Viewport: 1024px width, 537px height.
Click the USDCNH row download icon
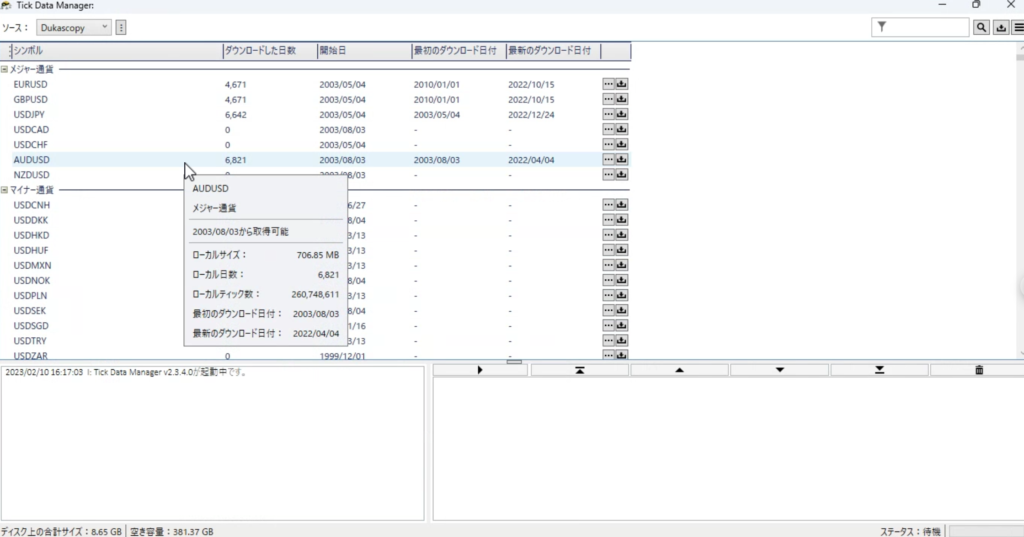pyautogui.click(x=622, y=205)
